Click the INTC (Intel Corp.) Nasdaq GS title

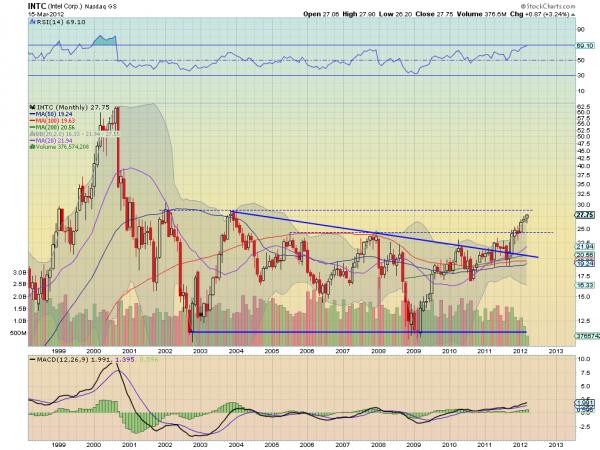pyautogui.click(x=72, y=7)
